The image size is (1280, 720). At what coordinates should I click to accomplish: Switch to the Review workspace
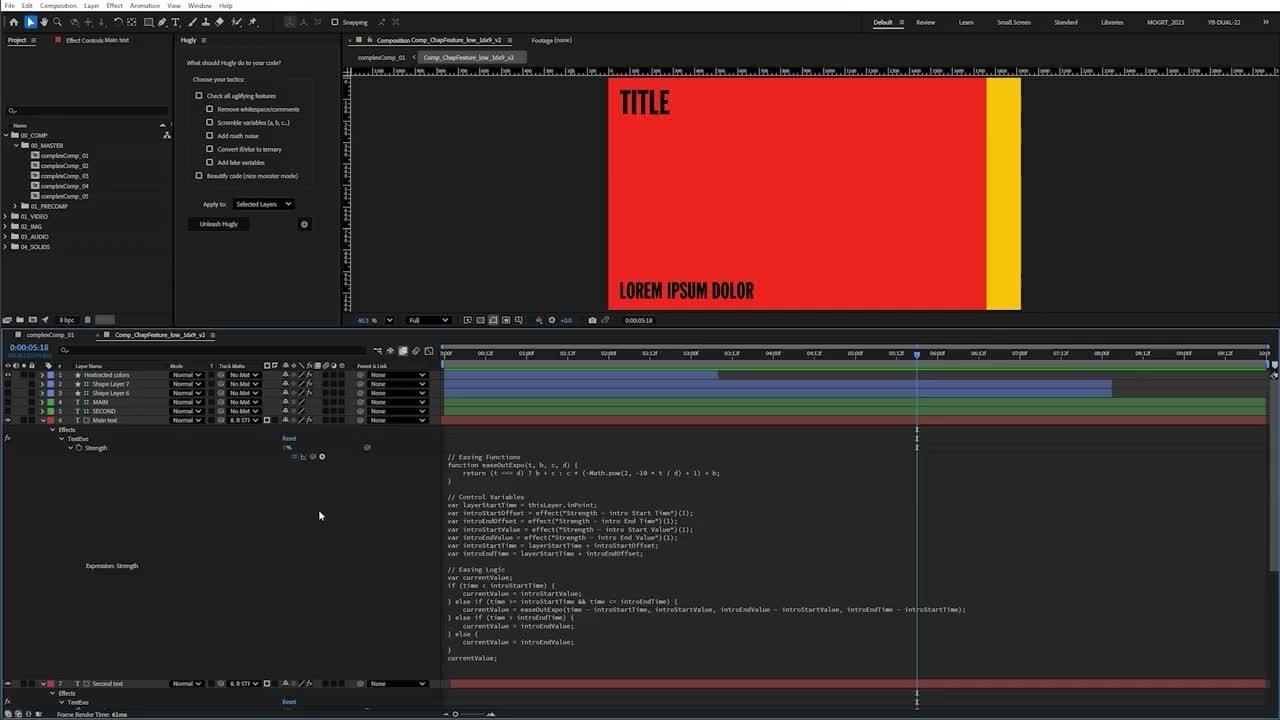[925, 22]
